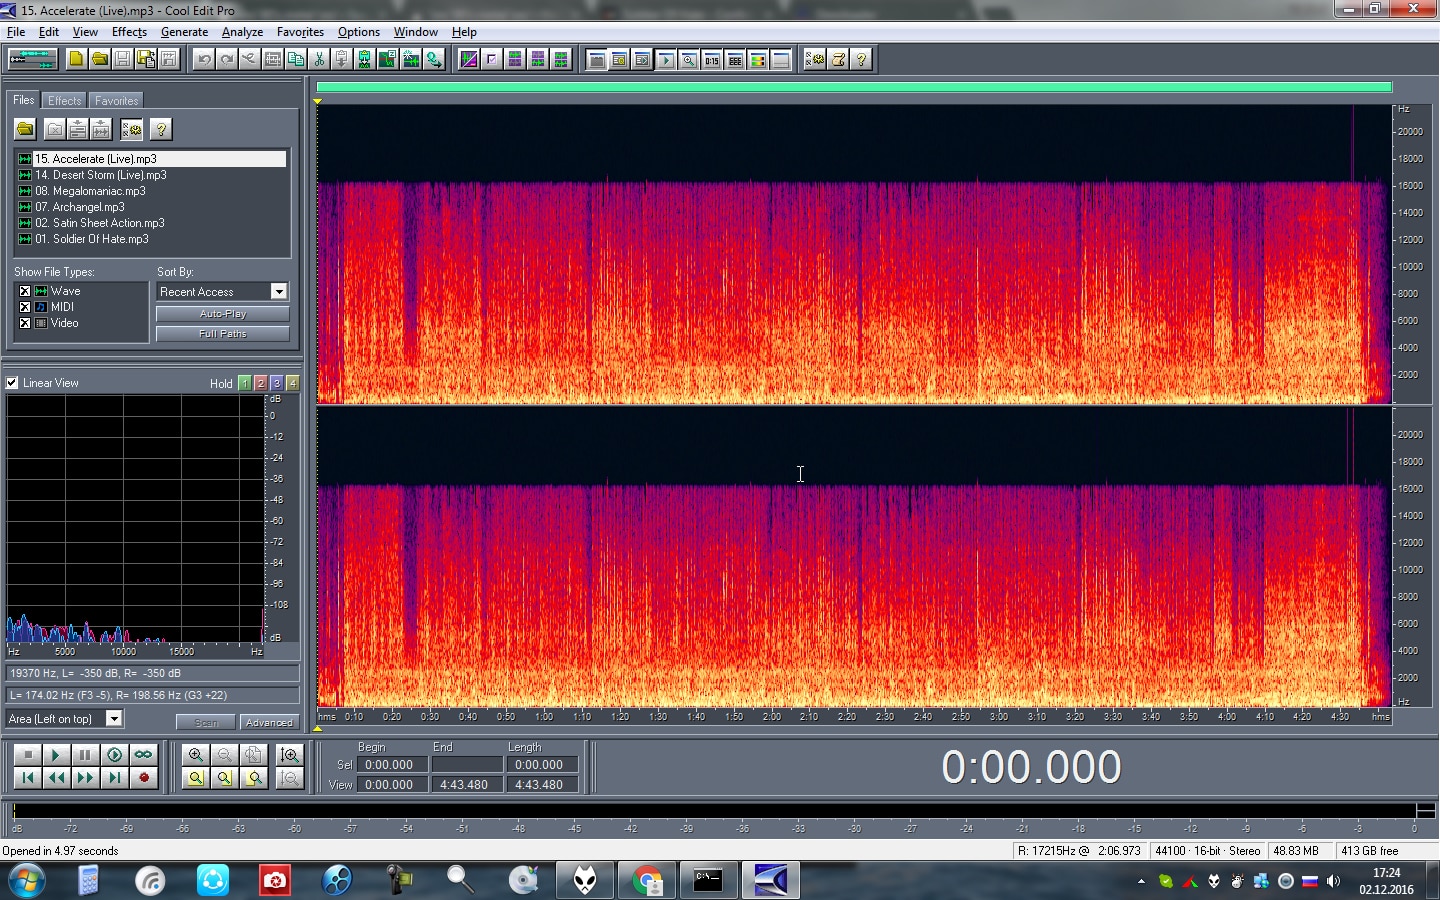Open the Generate menu
Screen dimensions: 1440x900
[184, 32]
